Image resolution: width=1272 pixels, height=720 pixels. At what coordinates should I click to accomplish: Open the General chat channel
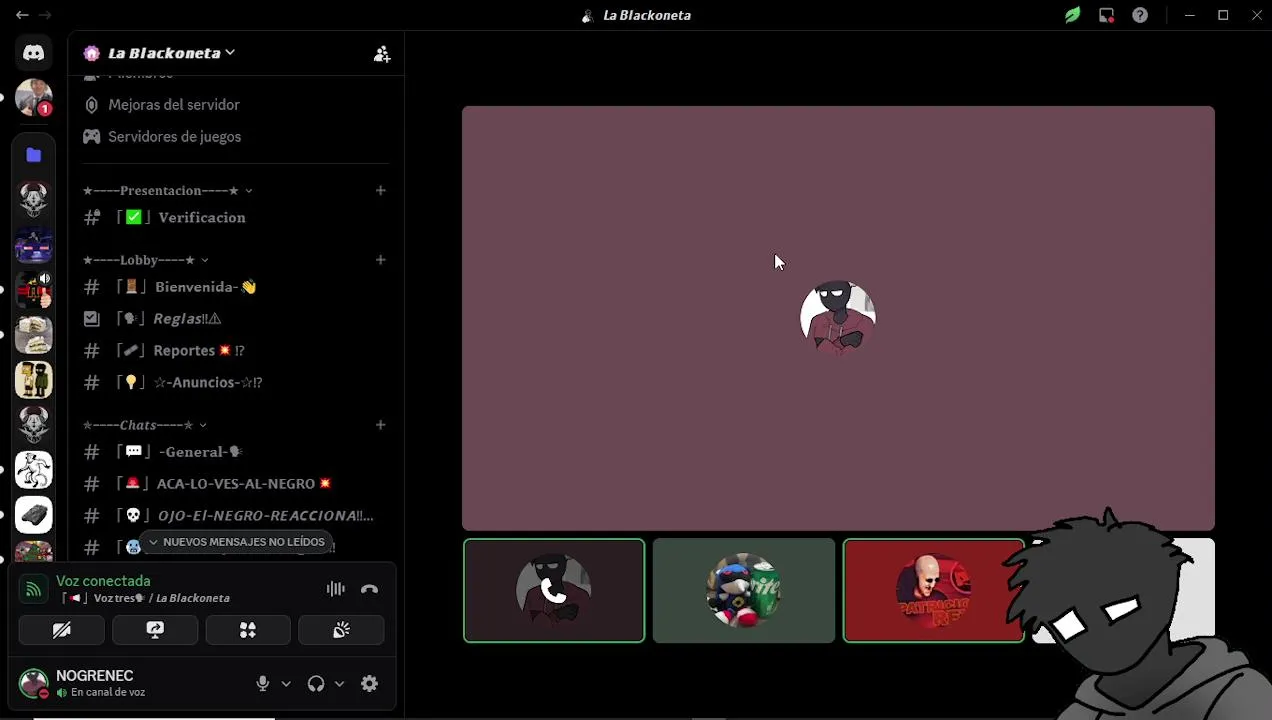click(x=235, y=452)
